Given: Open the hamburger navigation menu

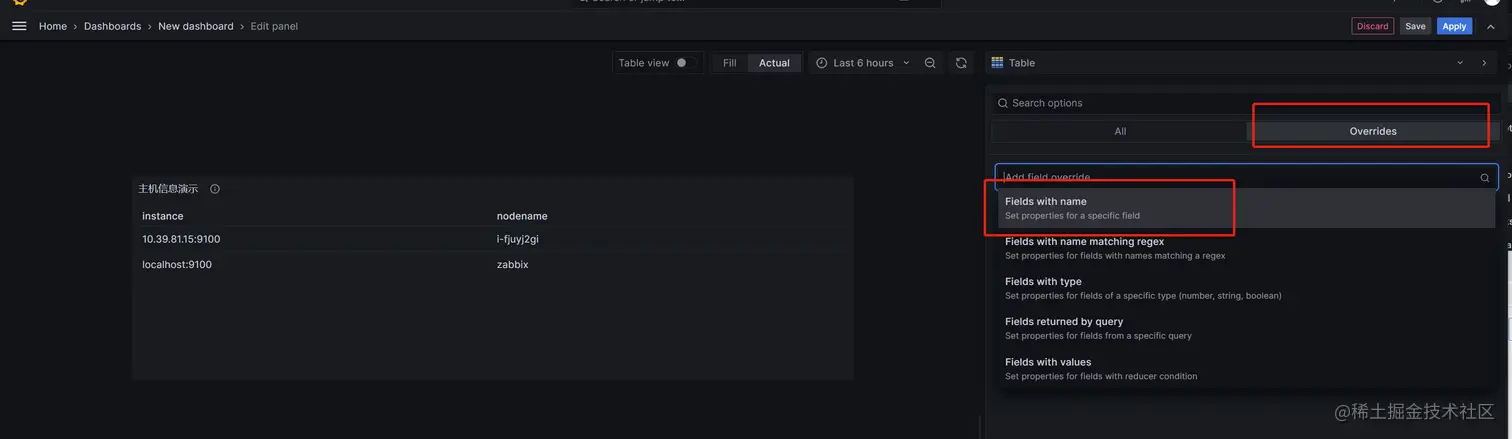Looking at the screenshot, I should coord(19,26).
